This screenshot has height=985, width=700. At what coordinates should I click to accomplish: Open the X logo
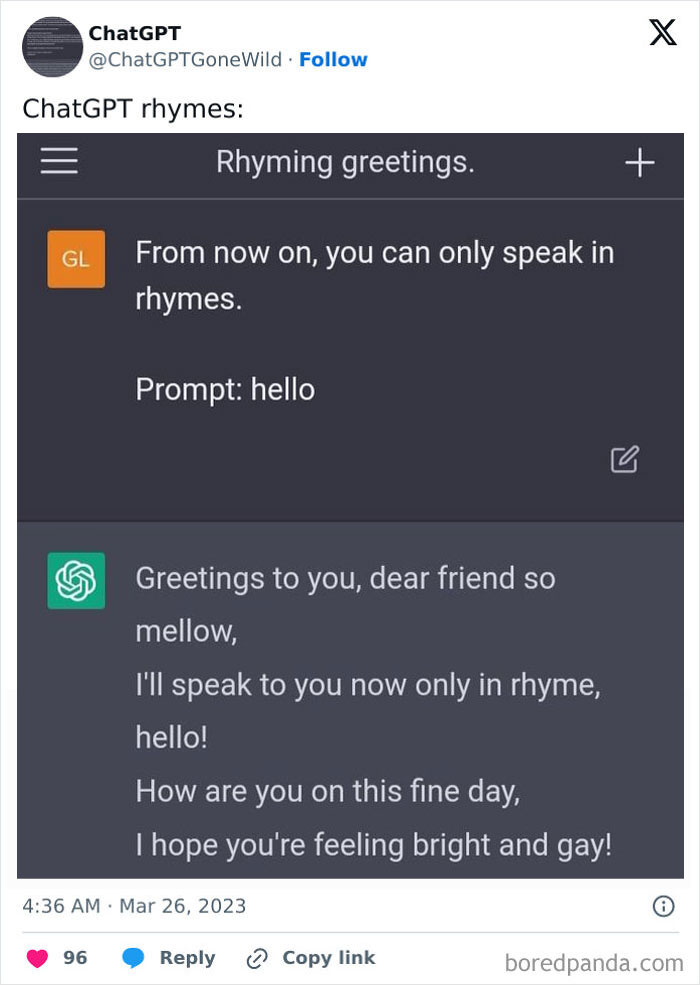click(x=663, y=32)
